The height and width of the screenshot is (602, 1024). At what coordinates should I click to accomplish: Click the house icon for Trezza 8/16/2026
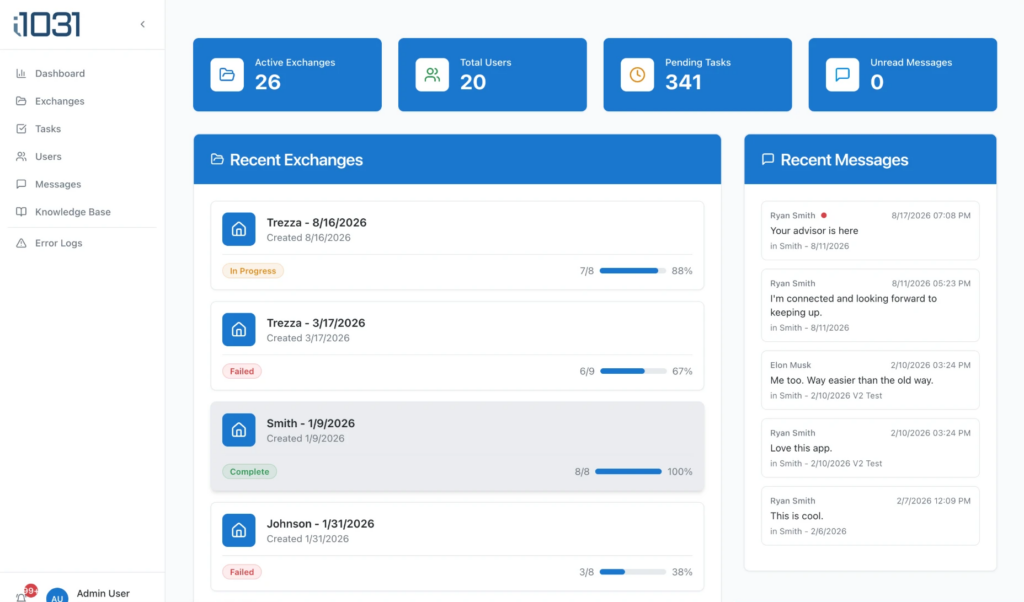coord(238,229)
